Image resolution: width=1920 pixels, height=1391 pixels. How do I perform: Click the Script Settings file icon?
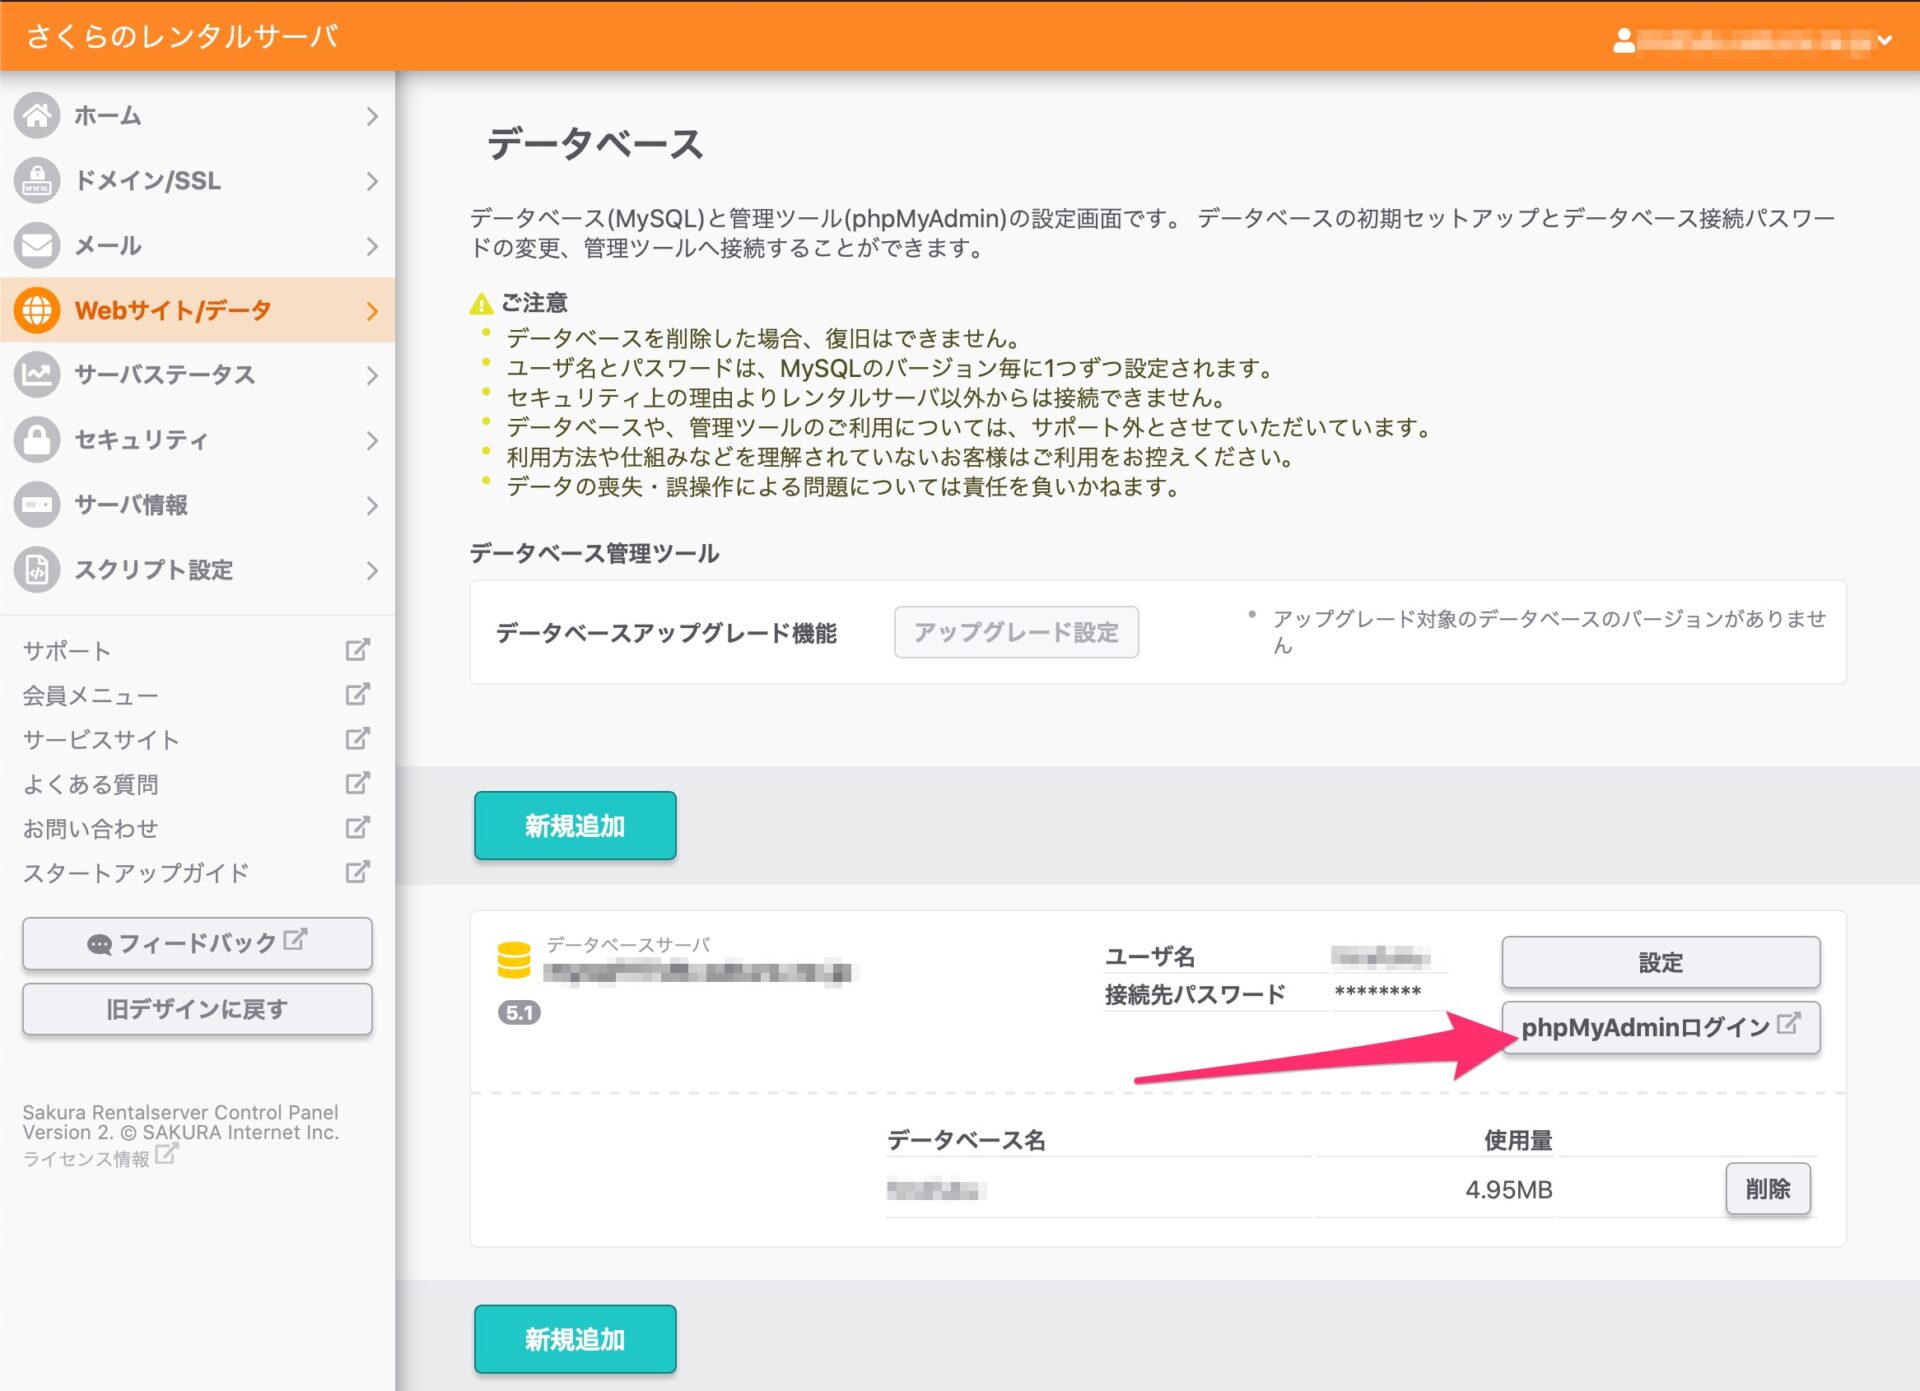pos(37,570)
